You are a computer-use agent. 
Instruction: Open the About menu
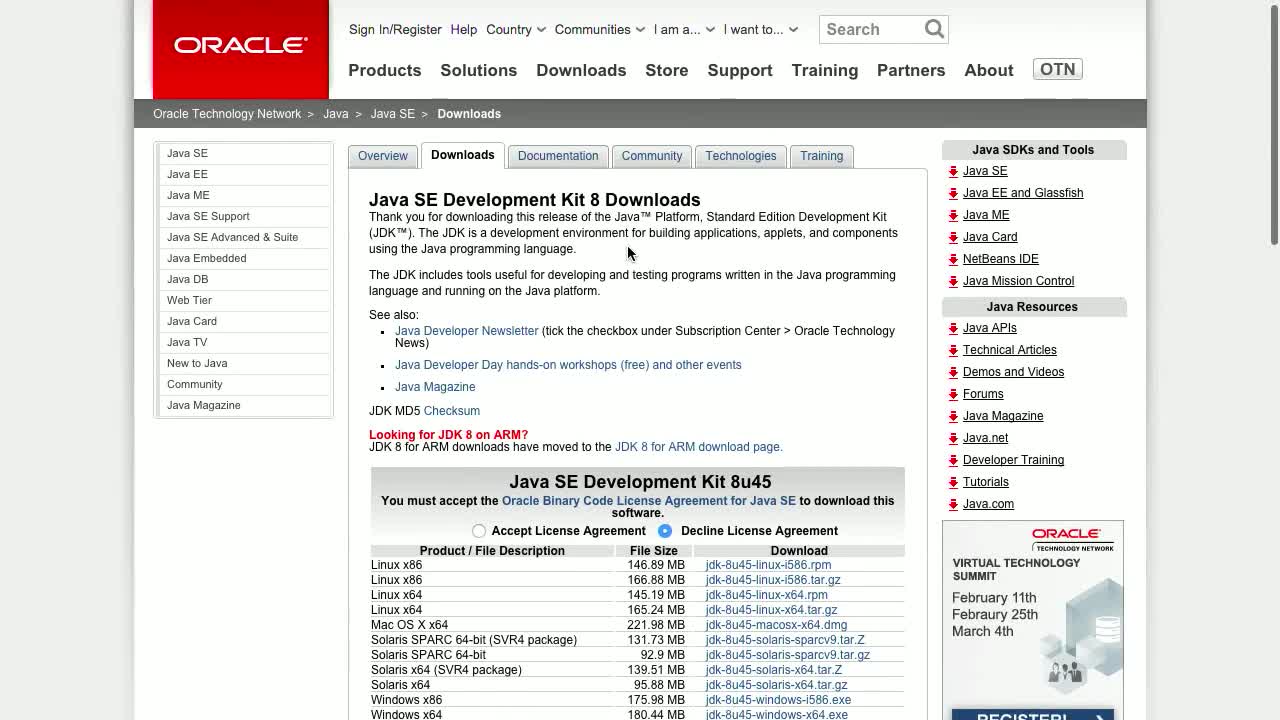[989, 70]
